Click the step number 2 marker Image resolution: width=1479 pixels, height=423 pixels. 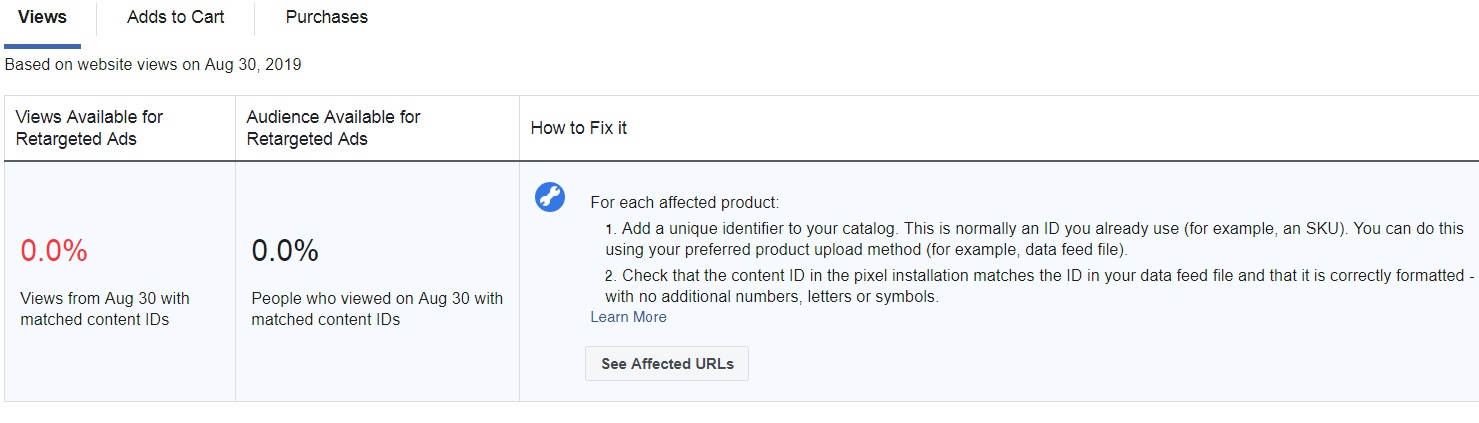pos(610,276)
